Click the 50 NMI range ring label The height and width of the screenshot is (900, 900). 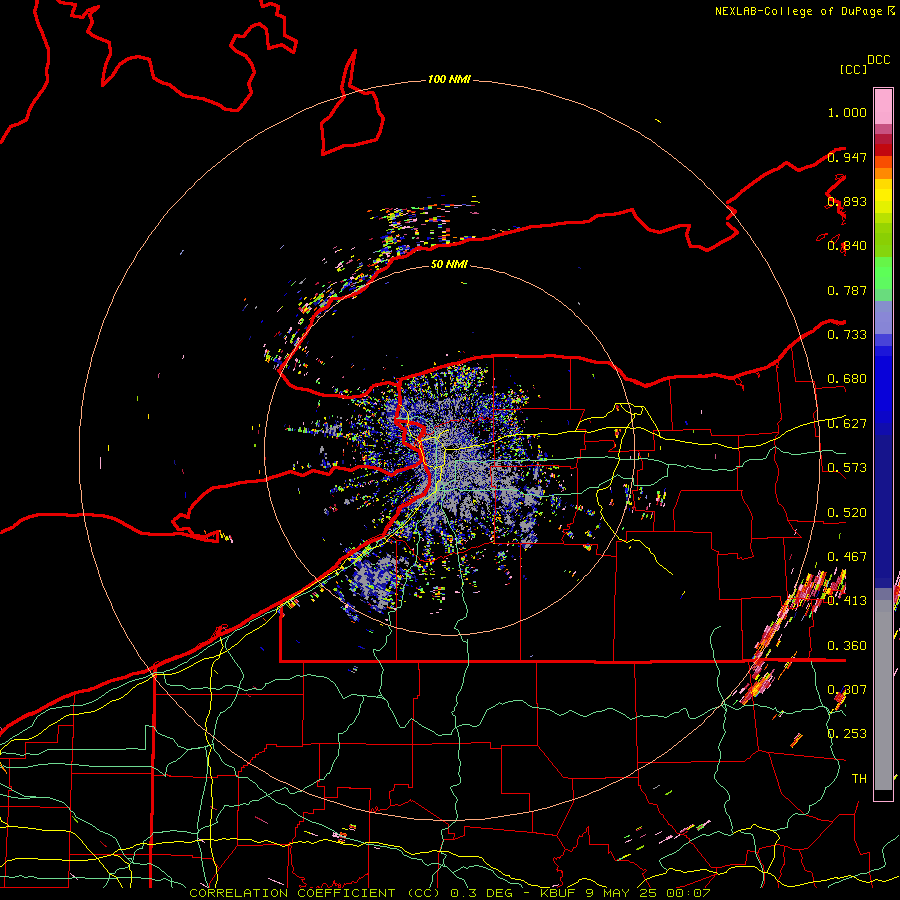click(449, 264)
